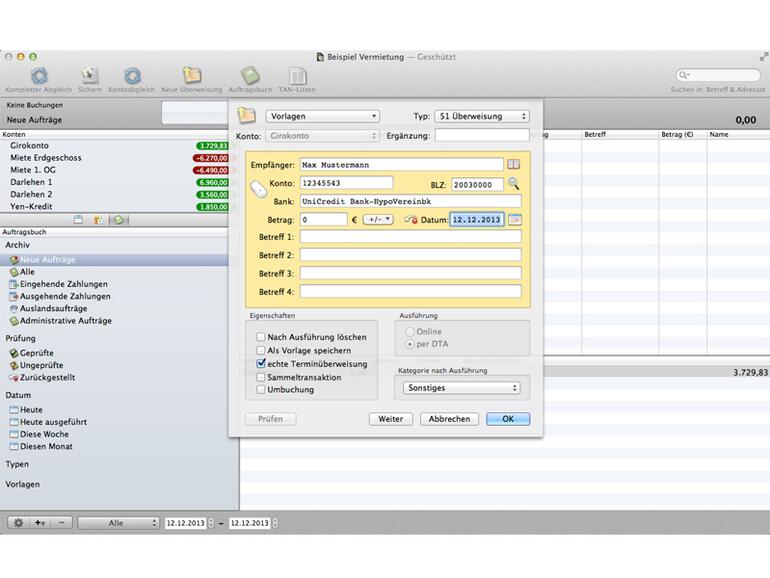Enable Nach Ausführung löschen checkbox
This screenshot has height=578, width=770.
pyautogui.click(x=261, y=338)
